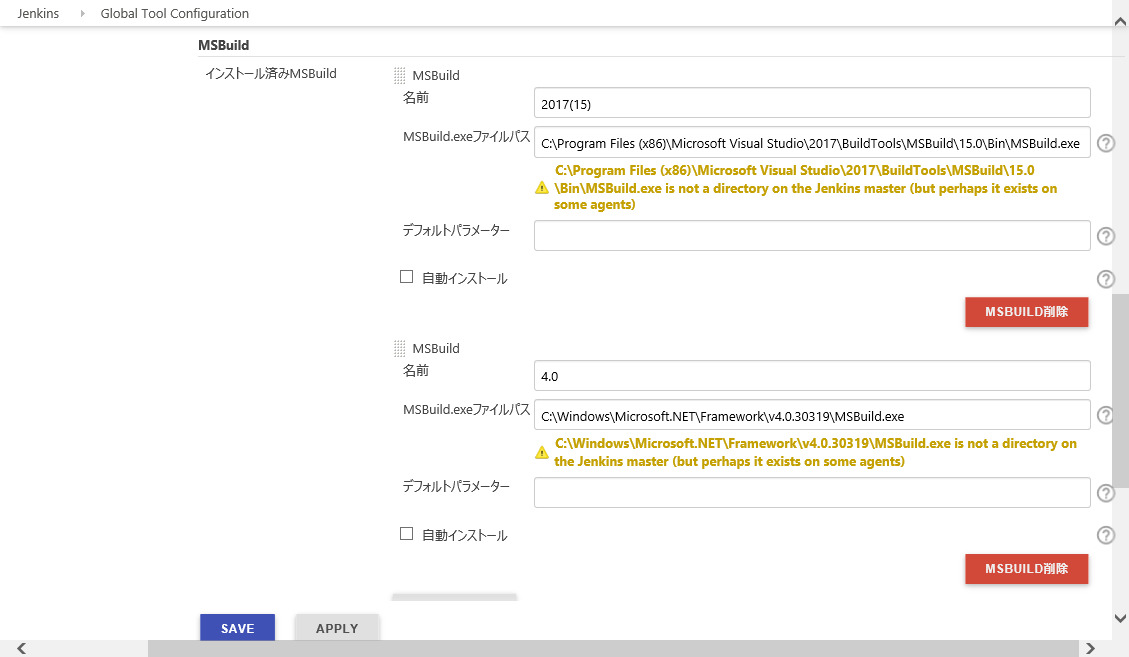
Task: Click the 自動インストール label of the 2017(15) entry
Action: pyautogui.click(x=464, y=278)
